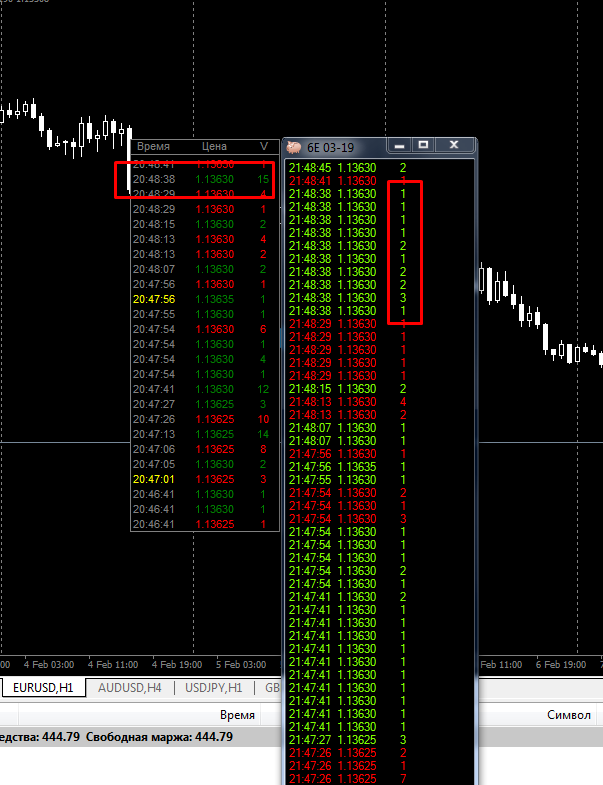The width and height of the screenshot is (603, 785).
Task: Select the USDJPY,H1 chart tab
Action: (x=213, y=688)
